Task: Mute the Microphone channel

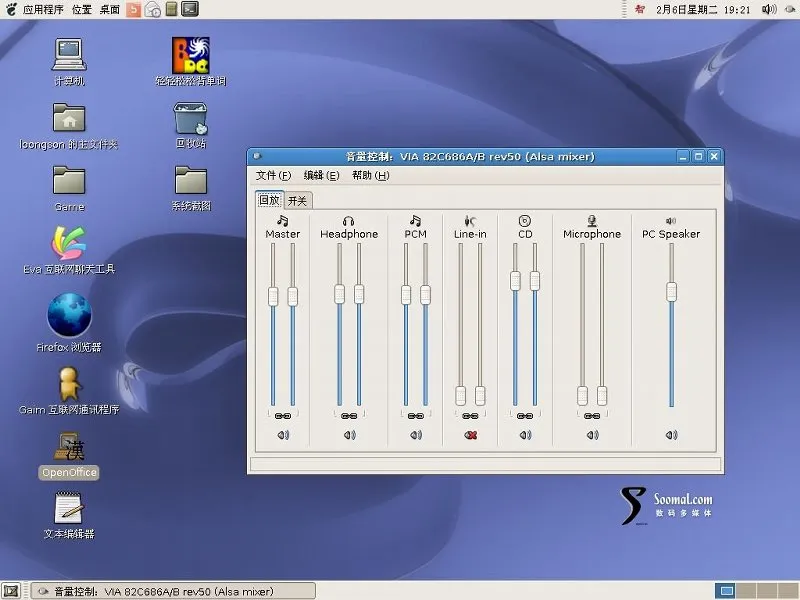Action: 592,435
